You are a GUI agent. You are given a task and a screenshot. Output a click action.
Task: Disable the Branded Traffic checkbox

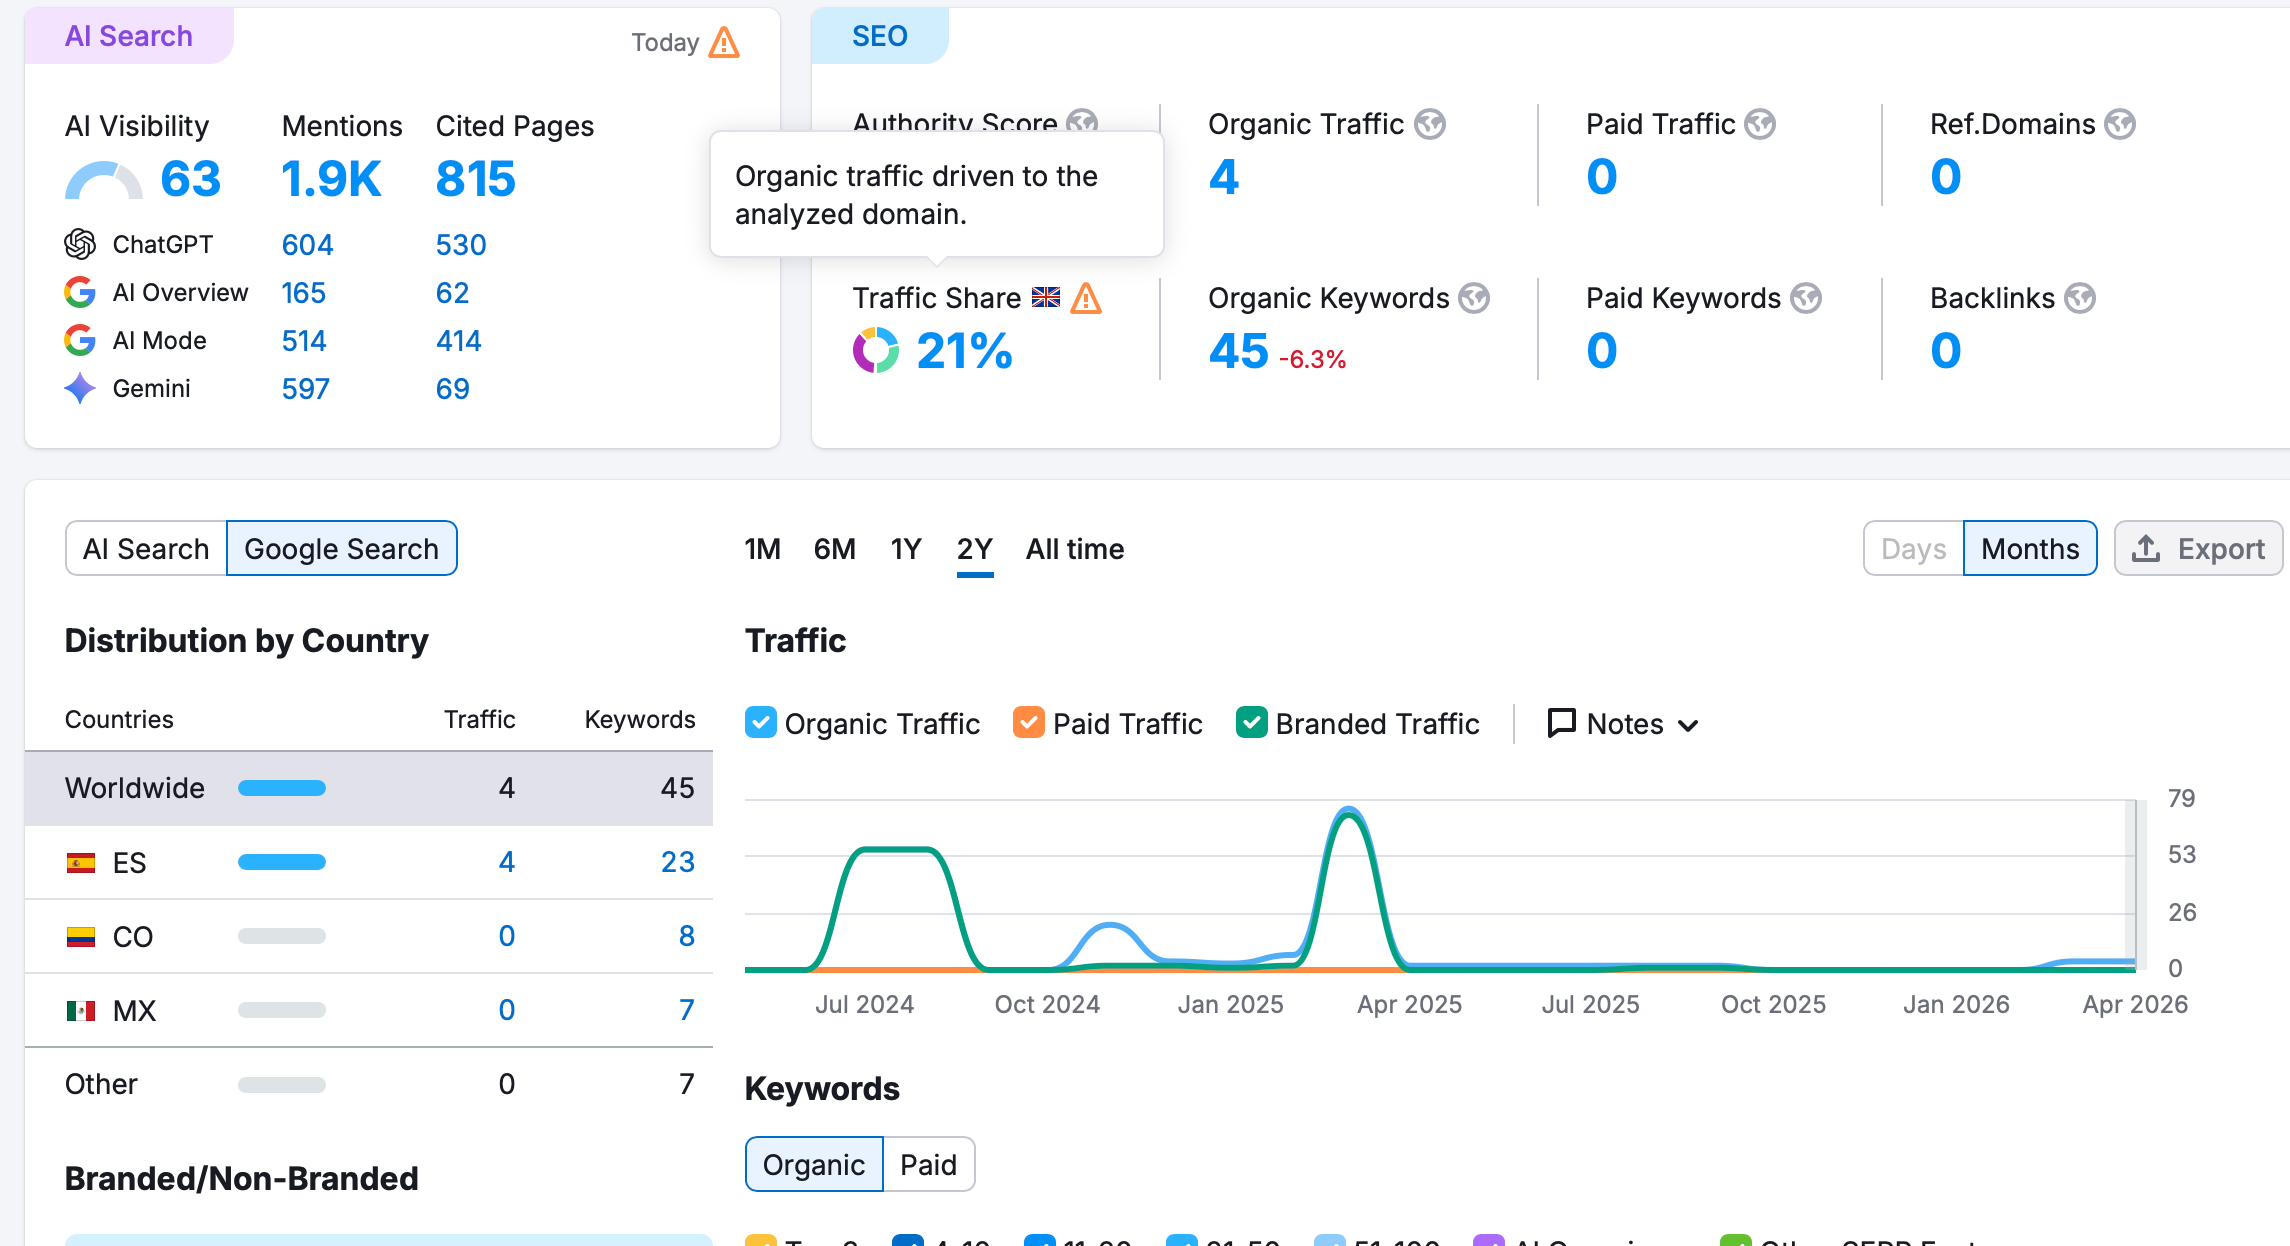[x=1251, y=722]
